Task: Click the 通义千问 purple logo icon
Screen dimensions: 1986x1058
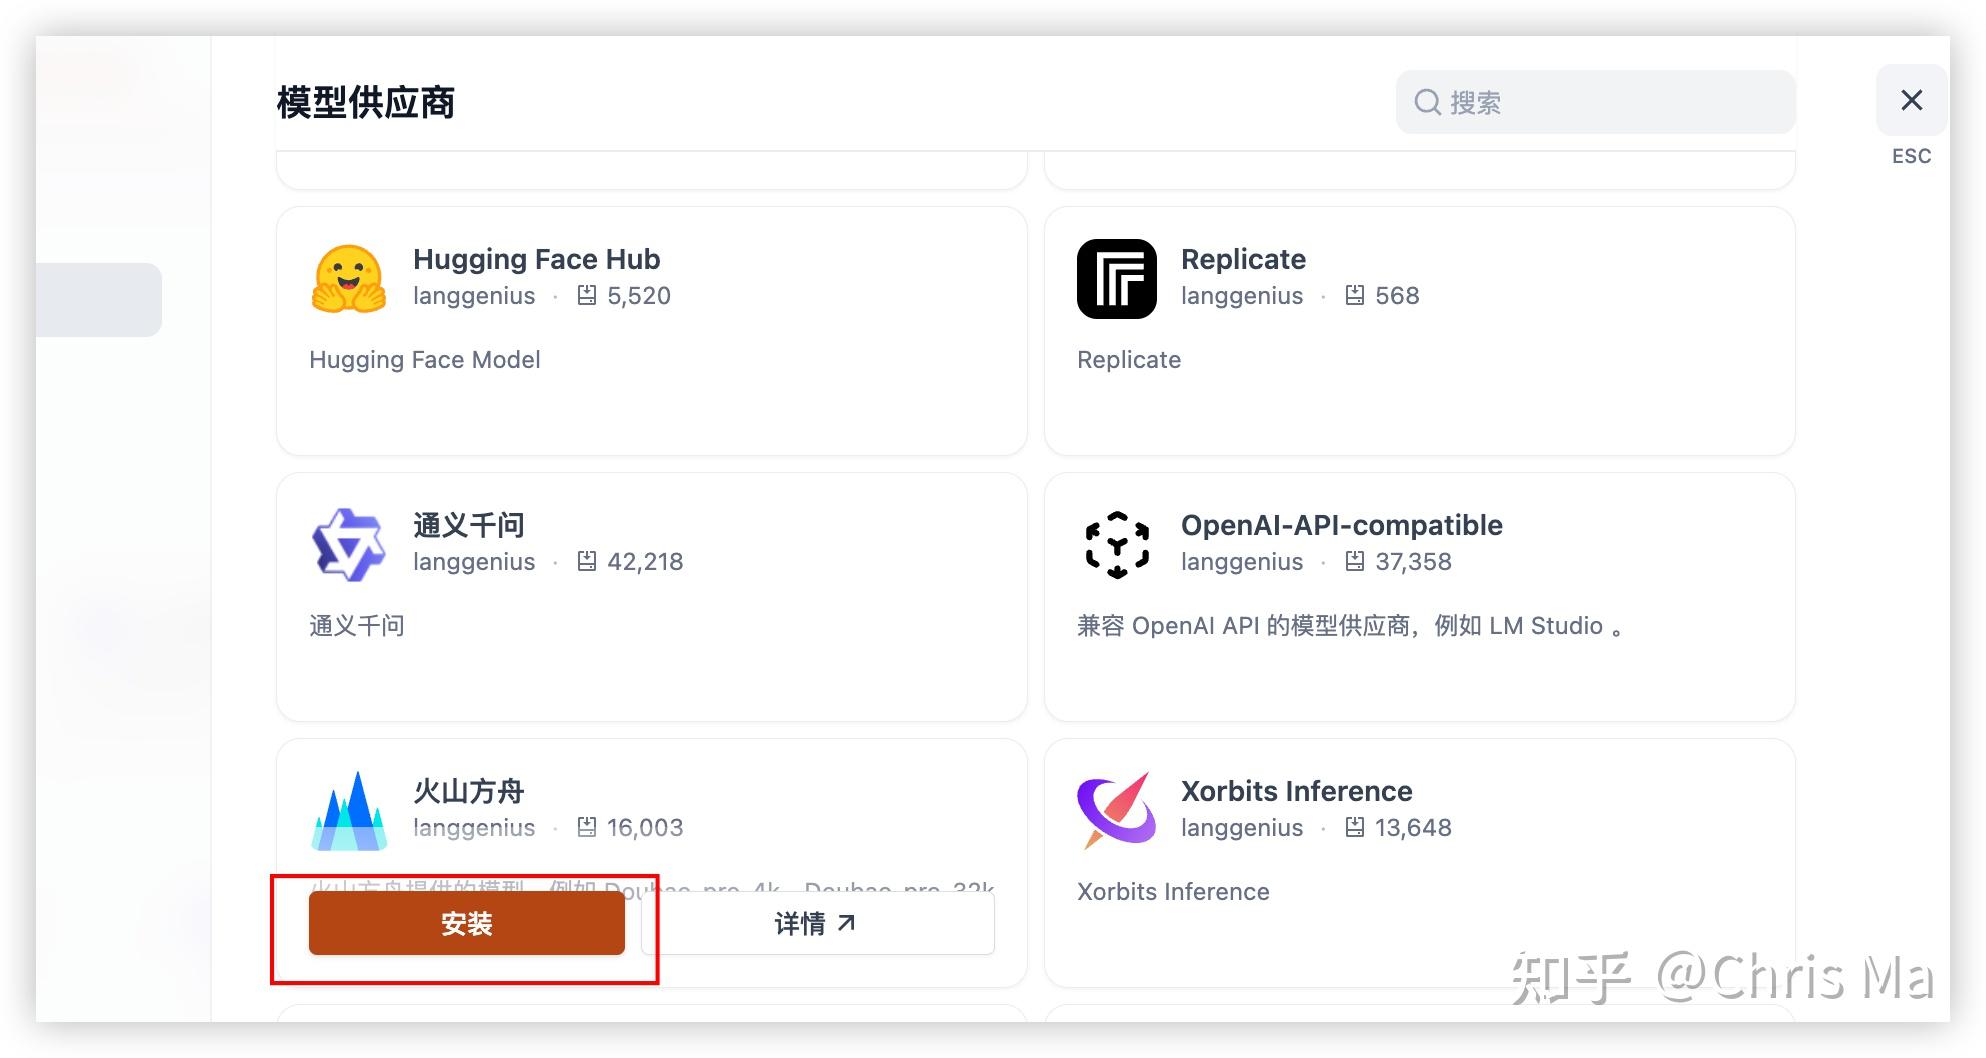Action: tap(348, 545)
